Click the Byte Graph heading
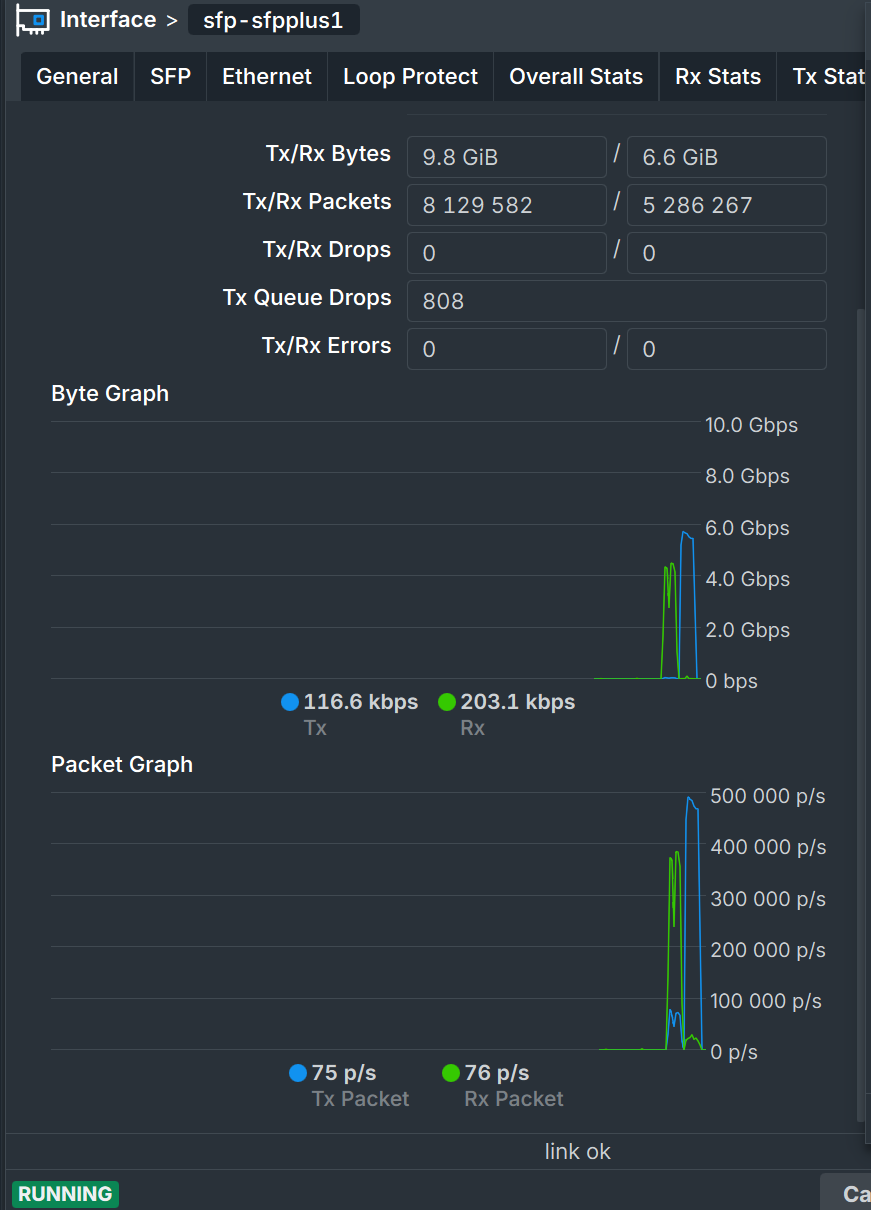 point(110,394)
